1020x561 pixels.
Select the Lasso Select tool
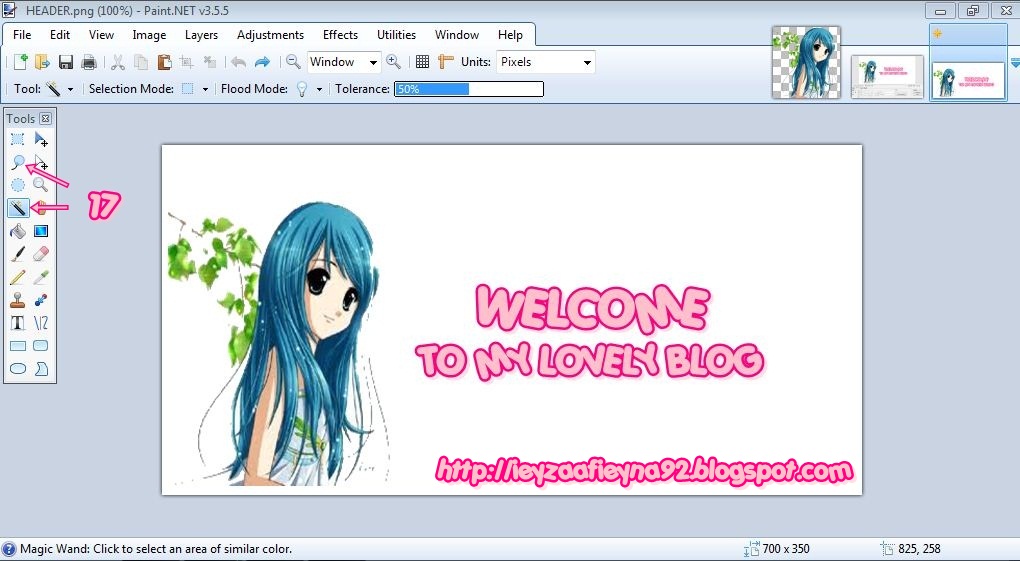pos(18,162)
